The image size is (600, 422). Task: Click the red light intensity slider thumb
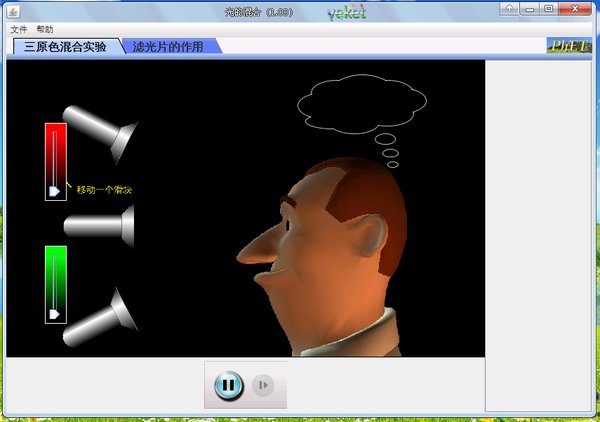point(55,191)
